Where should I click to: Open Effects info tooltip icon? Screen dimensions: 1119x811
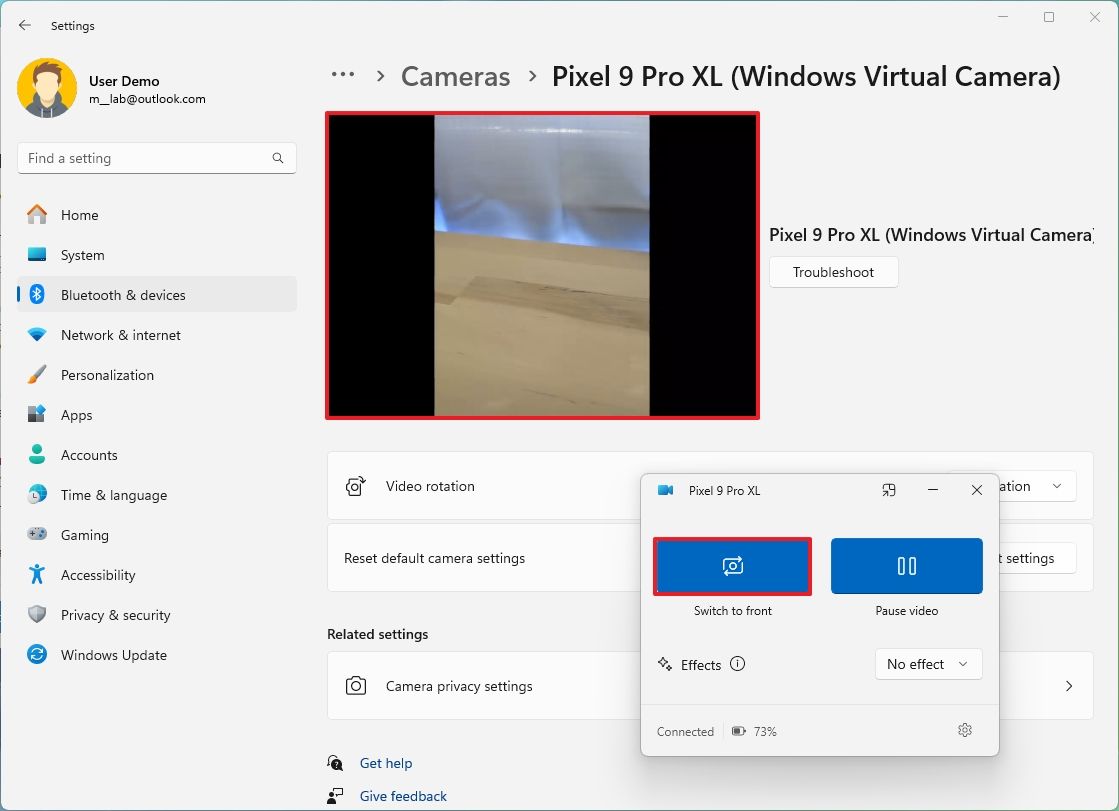pyautogui.click(x=737, y=664)
